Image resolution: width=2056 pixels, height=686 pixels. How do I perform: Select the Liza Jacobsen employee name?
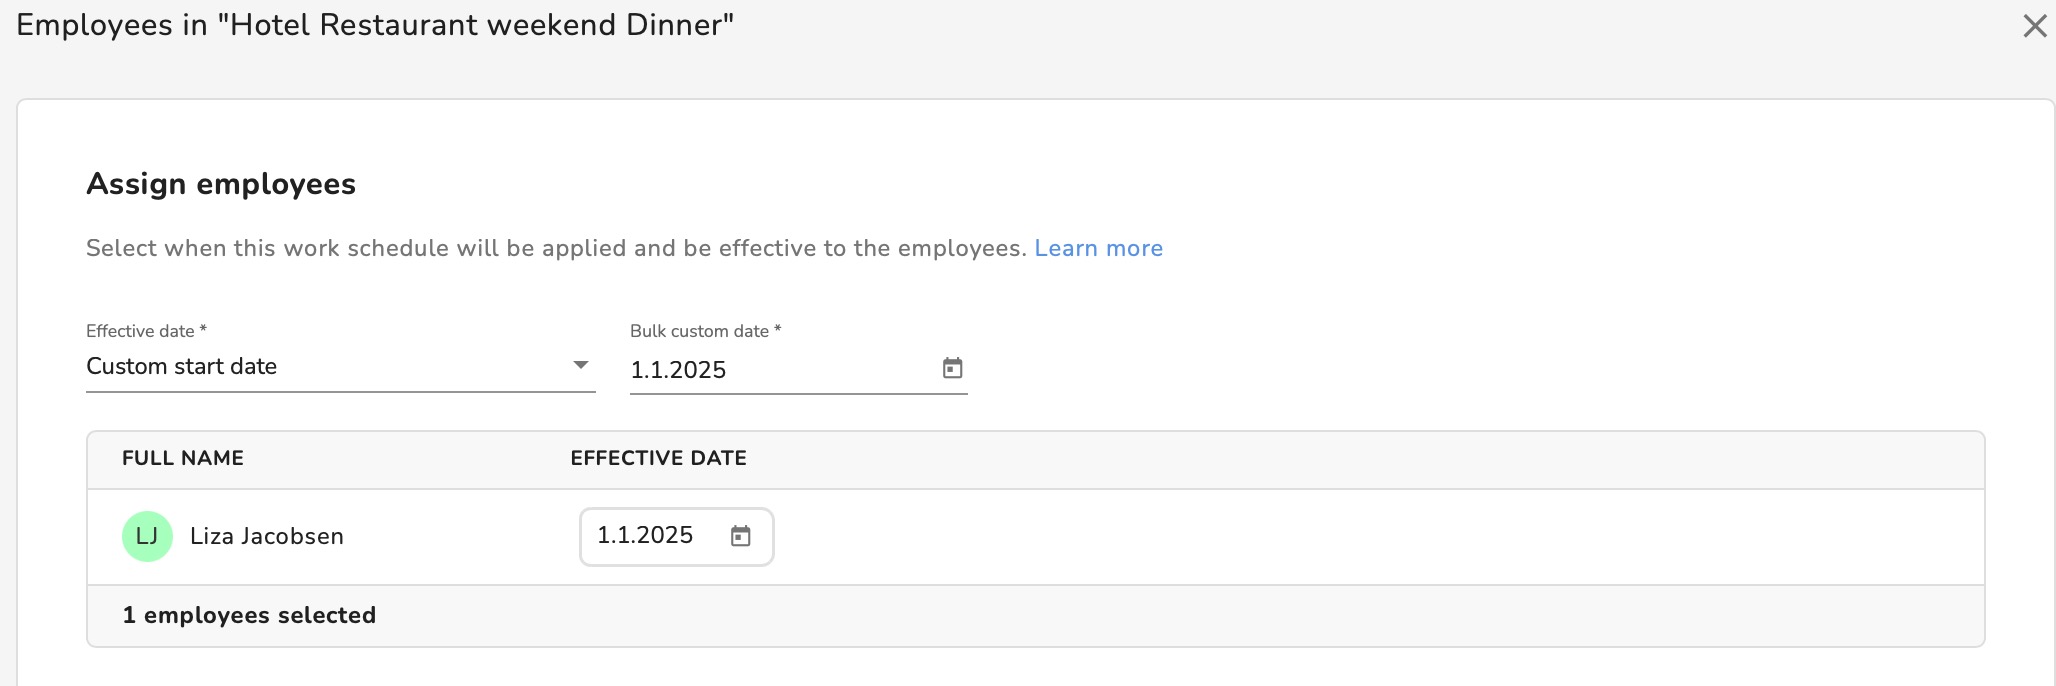267,536
